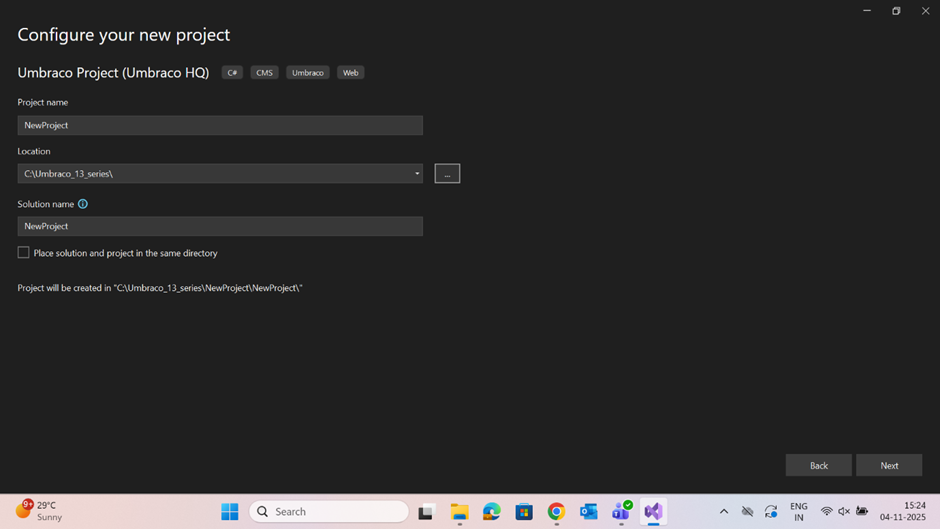Click the Next button

(x=889, y=465)
